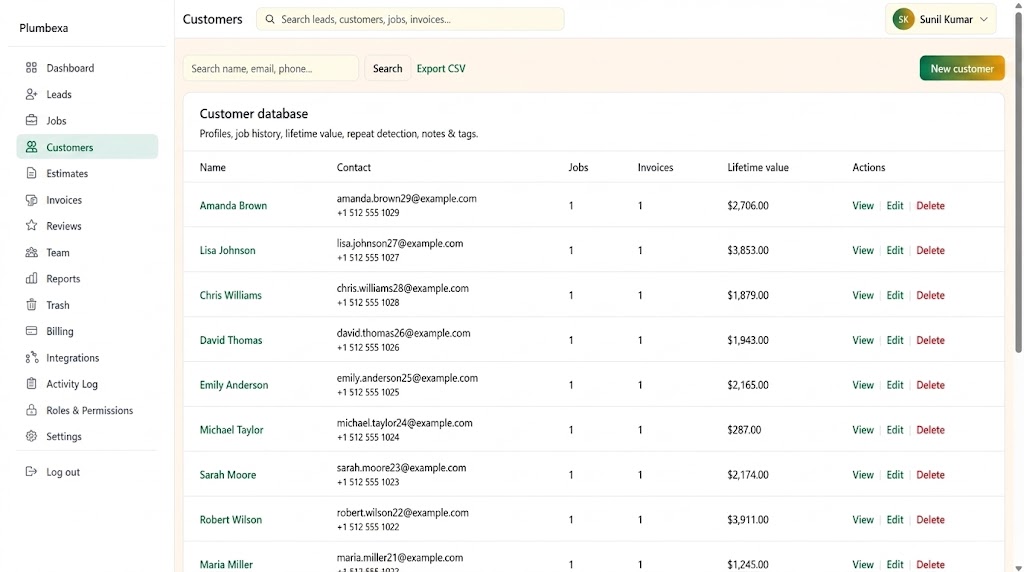Image resolution: width=1024 pixels, height=572 pixels.
Task: Open the Sunil Kumar account dropdown chevron
Action: pyautogui.click(x=984, y=20)
